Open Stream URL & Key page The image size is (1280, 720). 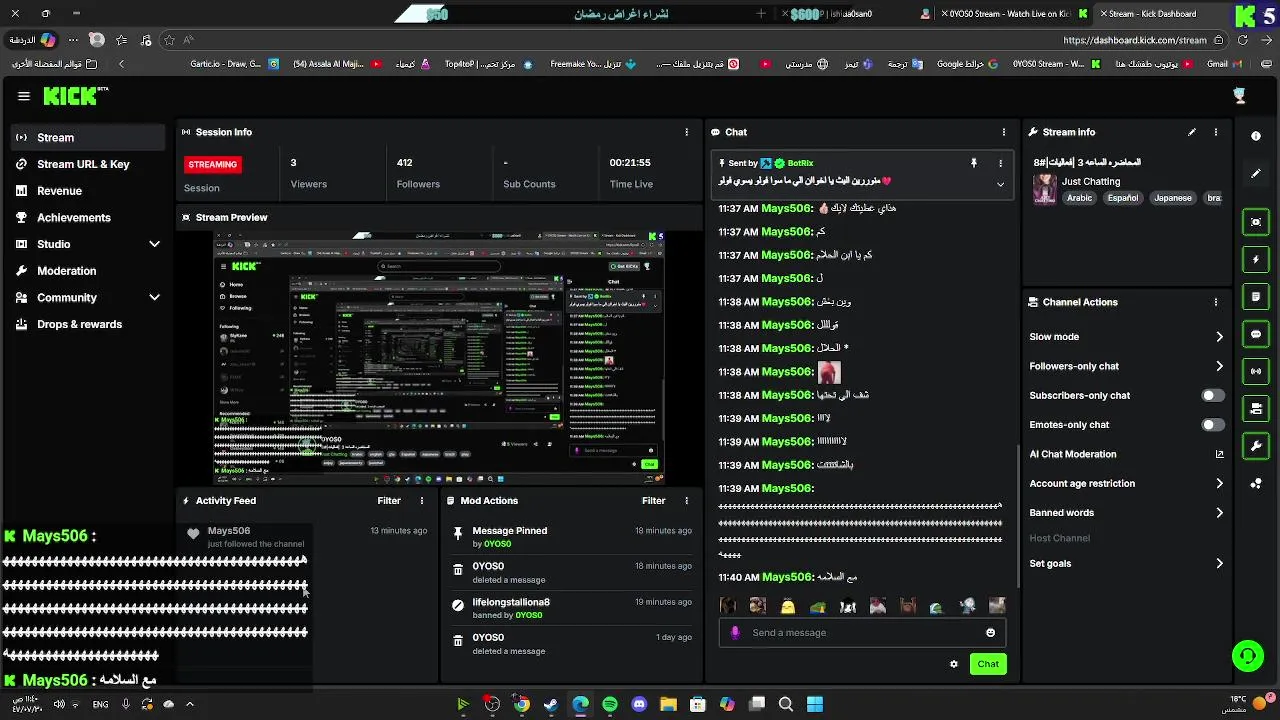click(88, 164)
